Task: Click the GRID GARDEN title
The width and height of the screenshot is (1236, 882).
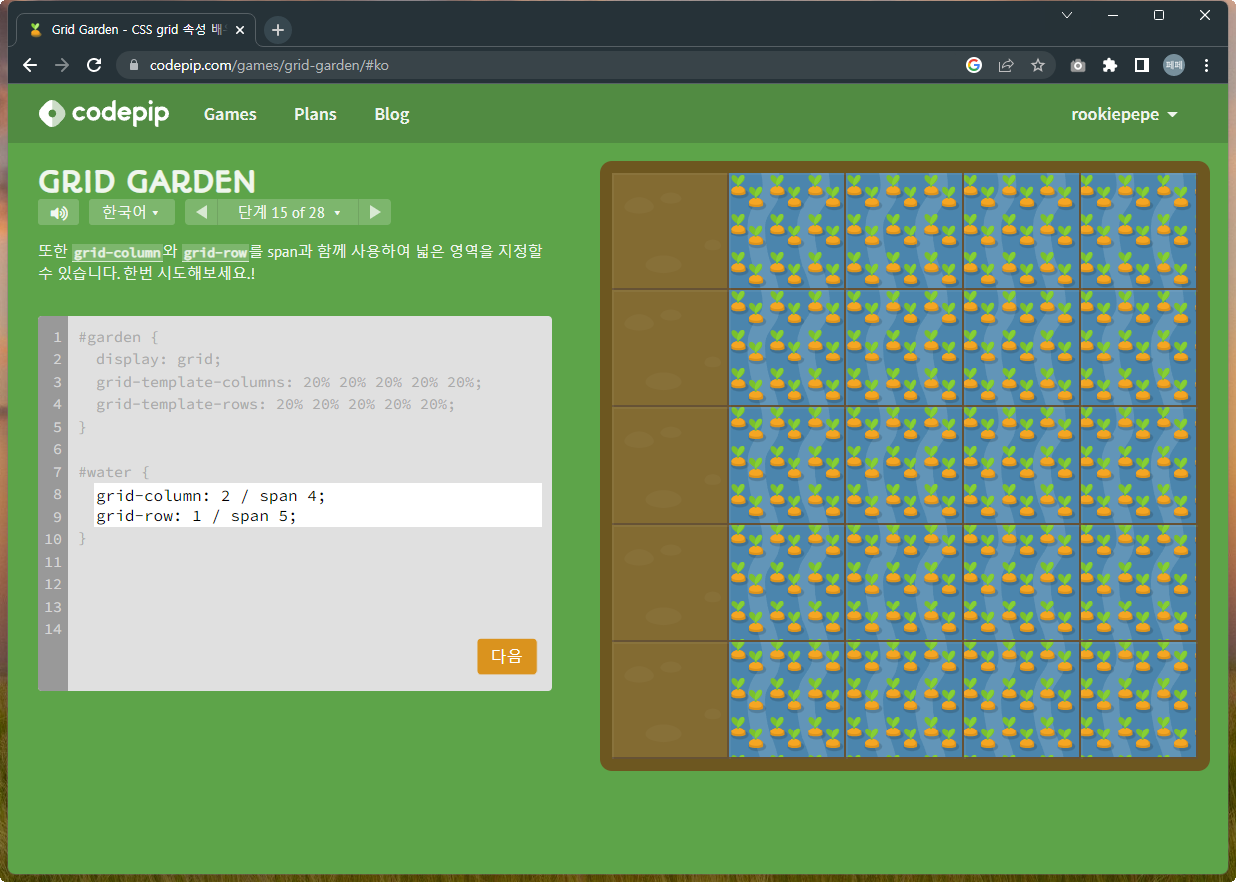Action: tap(147, 181)
